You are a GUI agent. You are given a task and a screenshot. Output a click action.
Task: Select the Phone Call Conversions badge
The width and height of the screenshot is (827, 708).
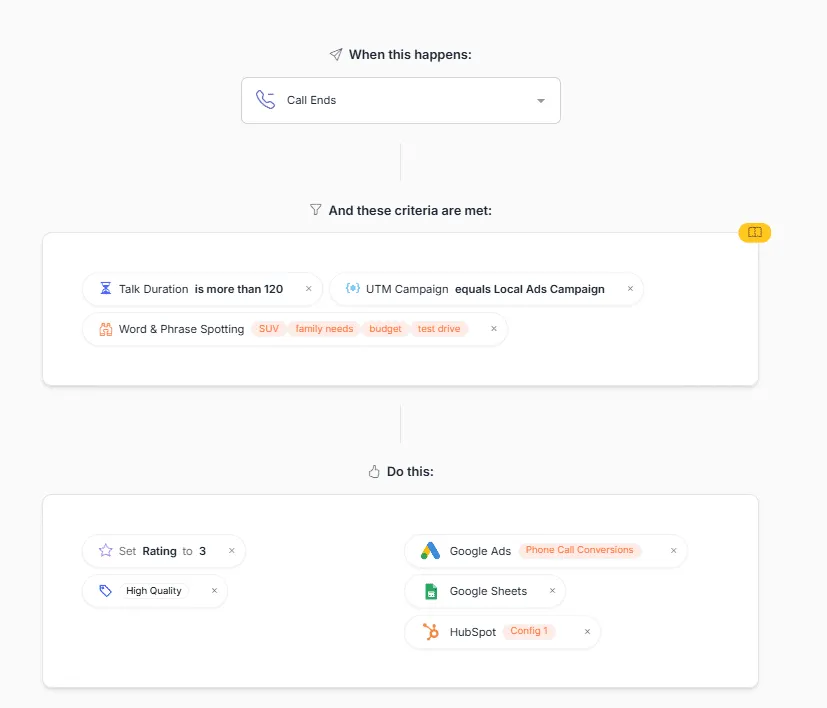(580, 550)
